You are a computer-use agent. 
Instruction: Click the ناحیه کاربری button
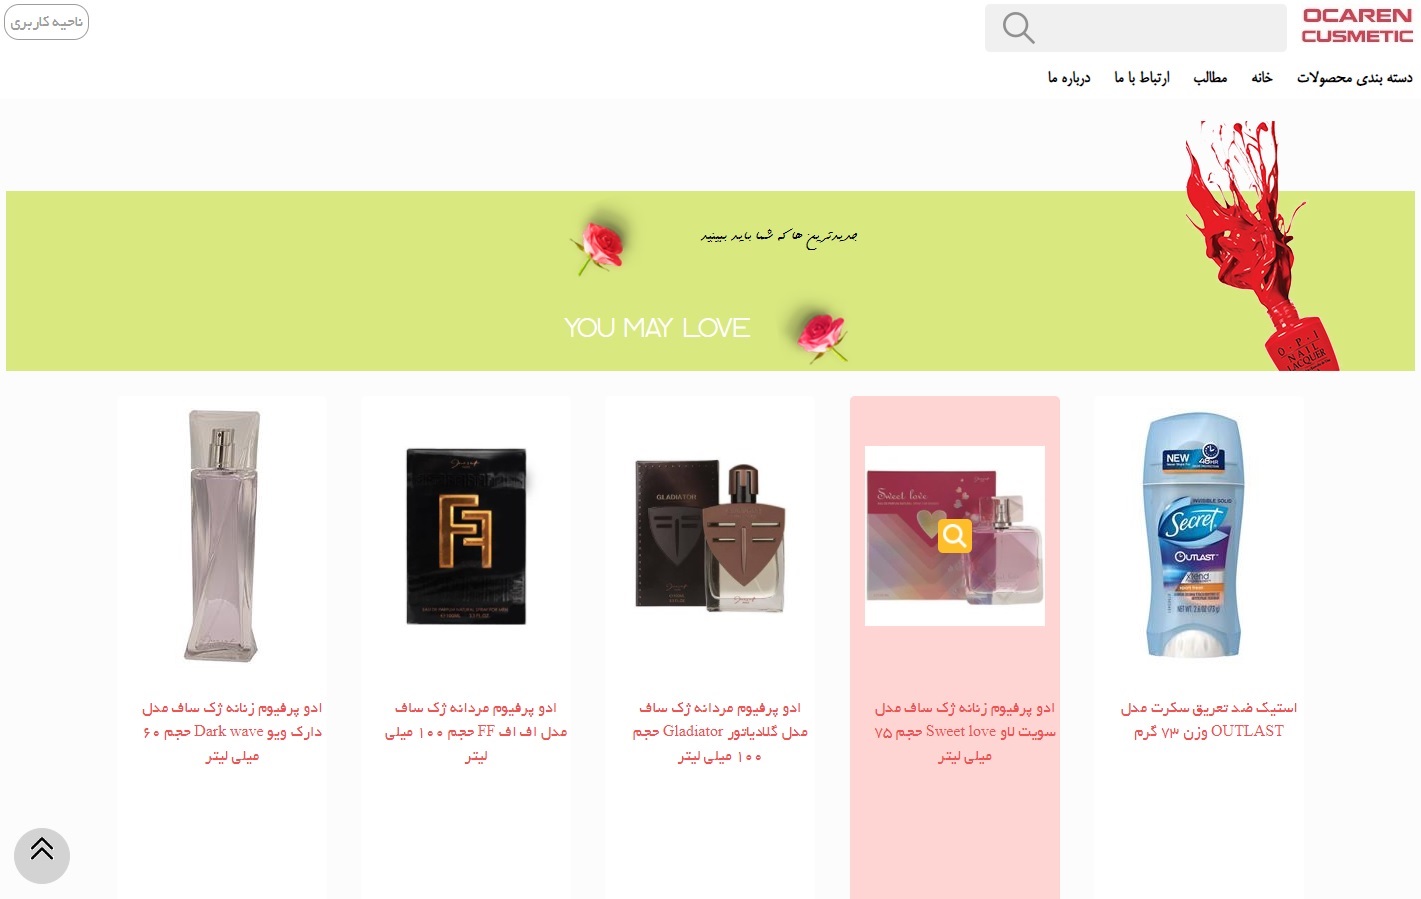[x=46, y=22]
